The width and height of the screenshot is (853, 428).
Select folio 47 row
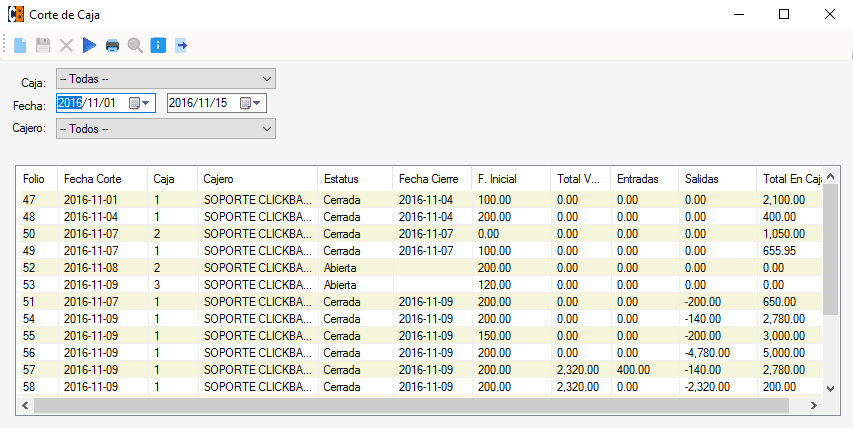[421, 200]
